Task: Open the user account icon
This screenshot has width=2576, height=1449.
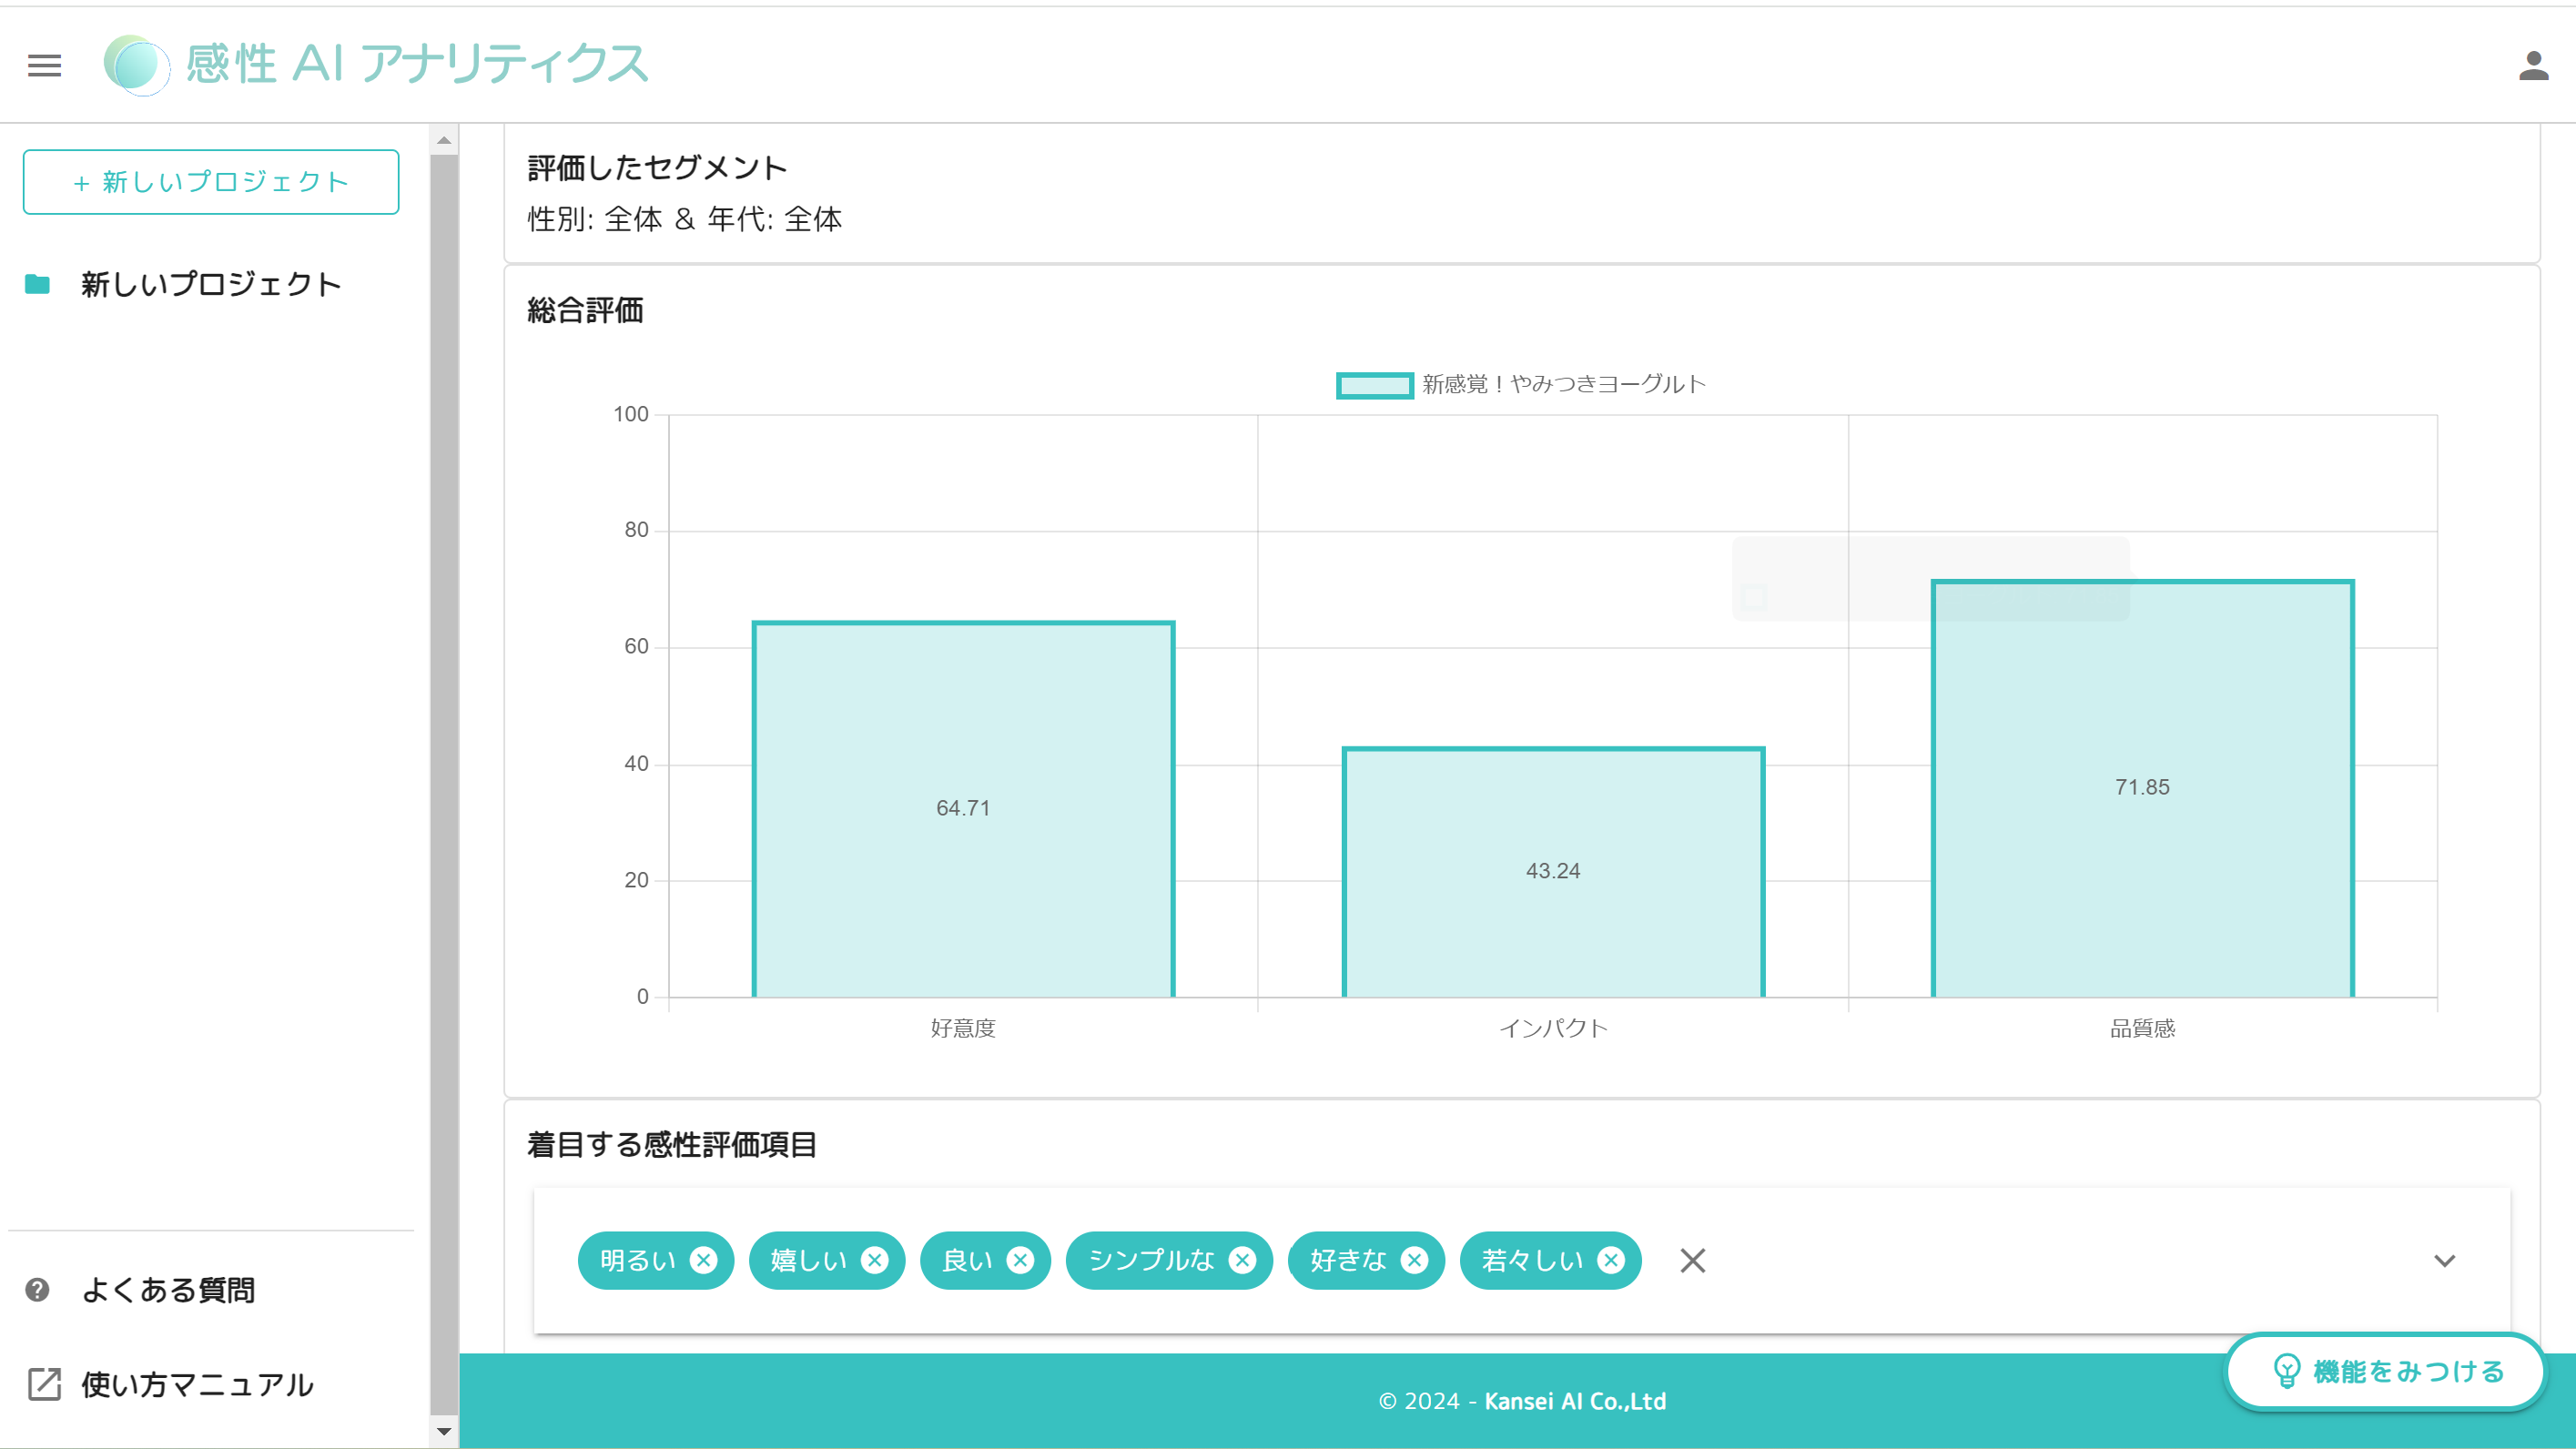Action: pyautogui.click(x=2533, y=66)
